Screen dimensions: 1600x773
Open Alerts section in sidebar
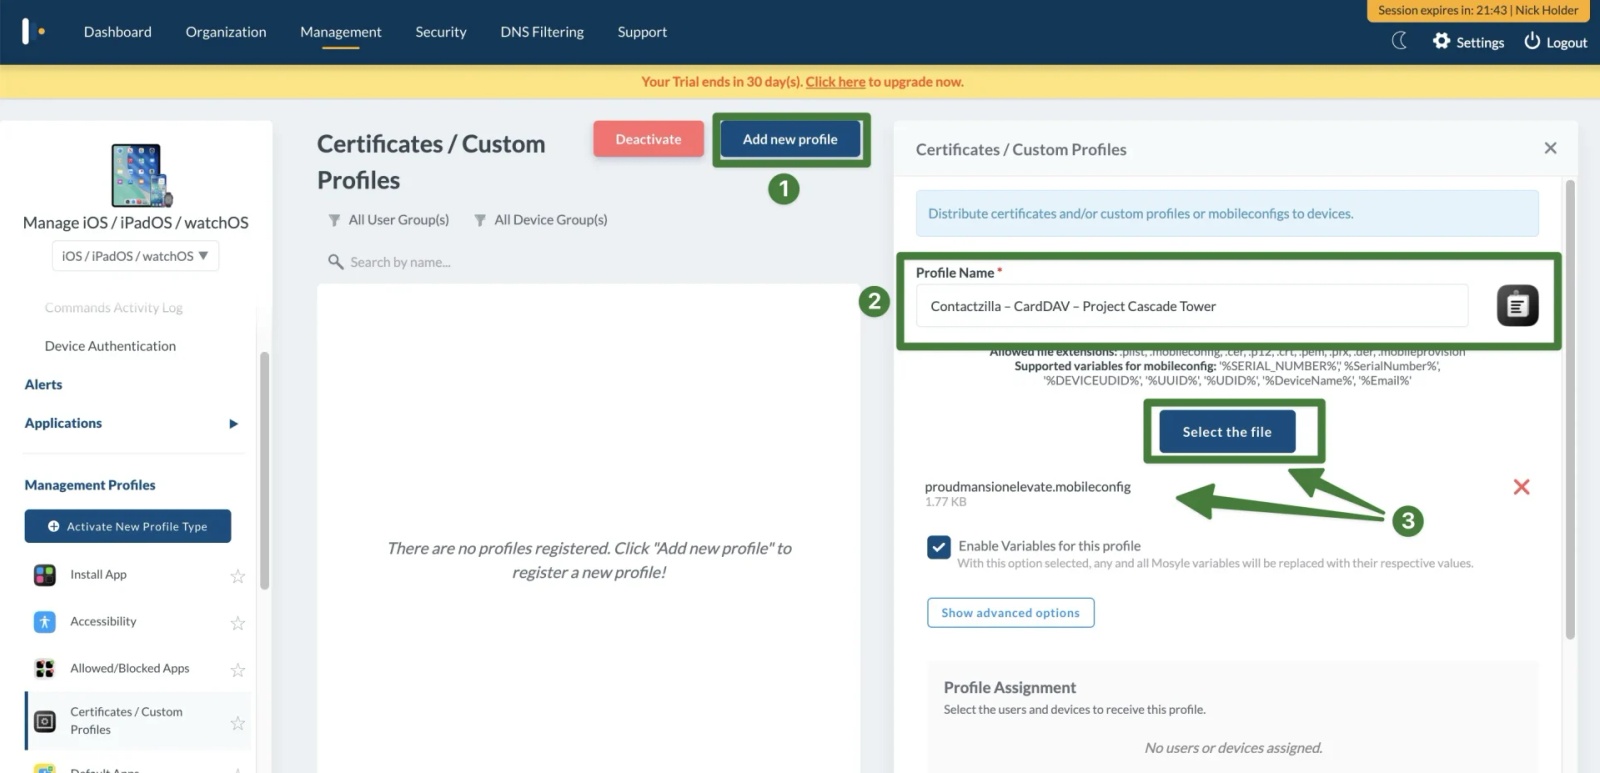click(43, 385)
